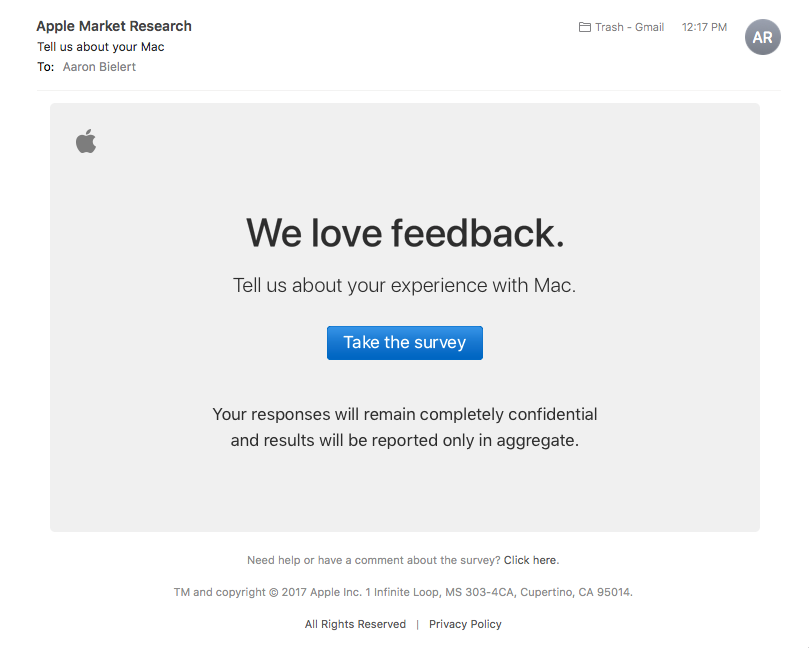
Task: Open the Click here help link
Action: pyautogui.click(x=531, y=560)
